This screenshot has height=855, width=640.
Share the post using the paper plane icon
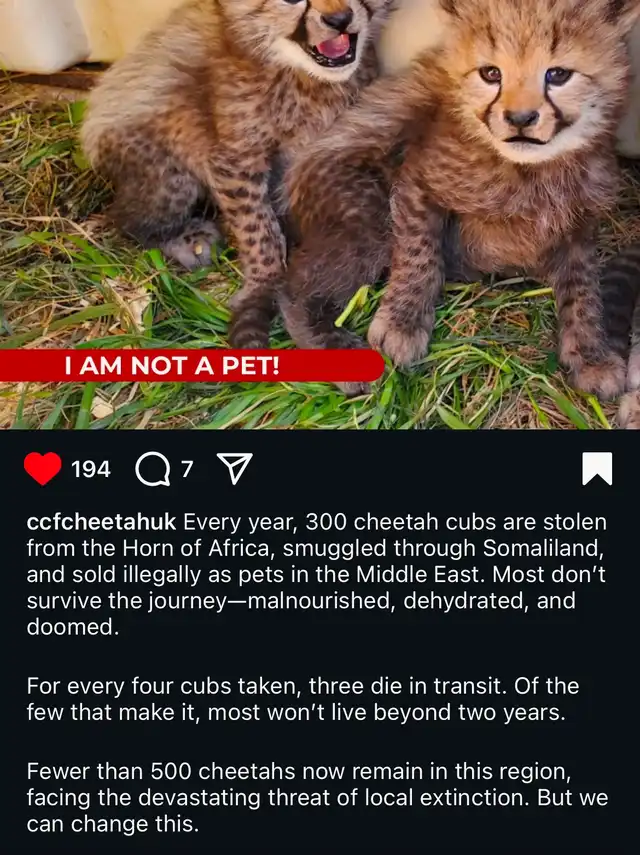pyautogui.click(x=235, y=468)
